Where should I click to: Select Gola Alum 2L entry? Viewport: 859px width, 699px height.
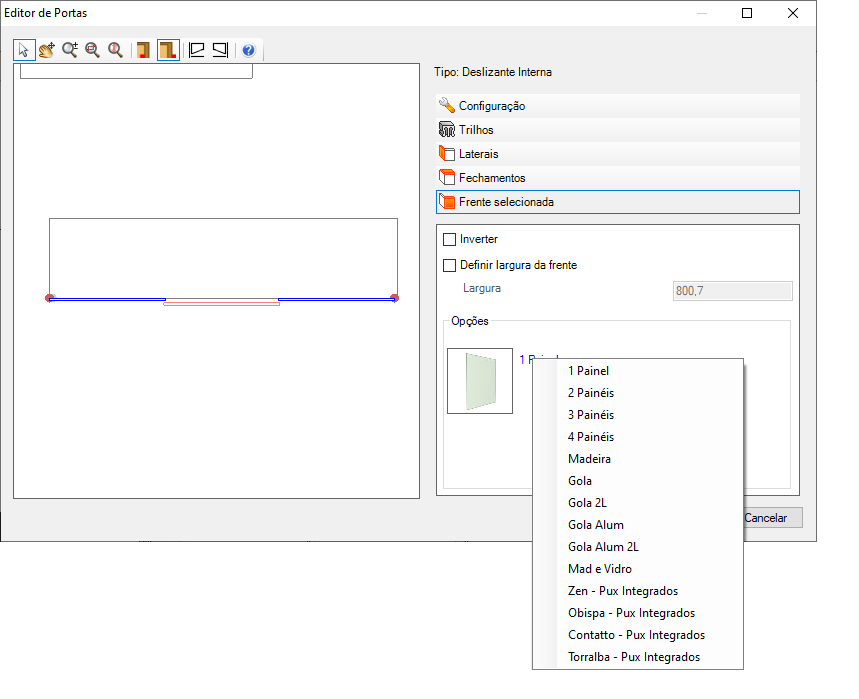[638, 547]
